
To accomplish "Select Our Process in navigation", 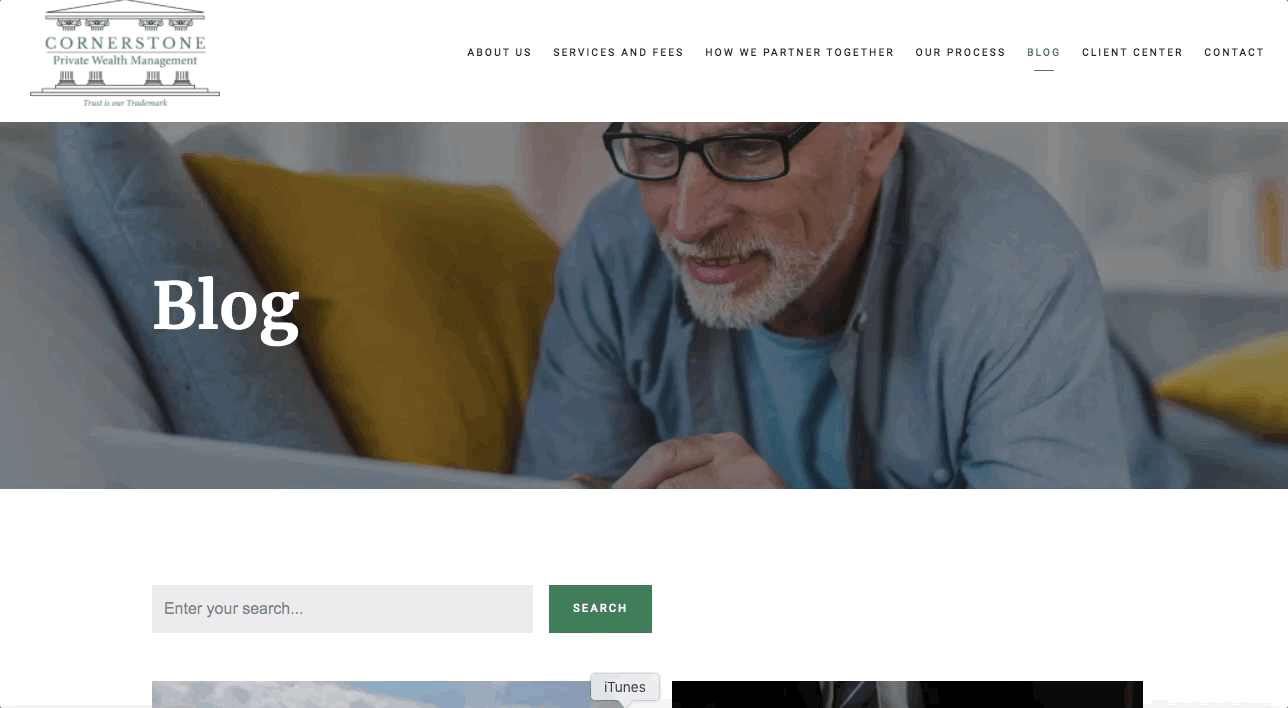I will pos(960,52).
